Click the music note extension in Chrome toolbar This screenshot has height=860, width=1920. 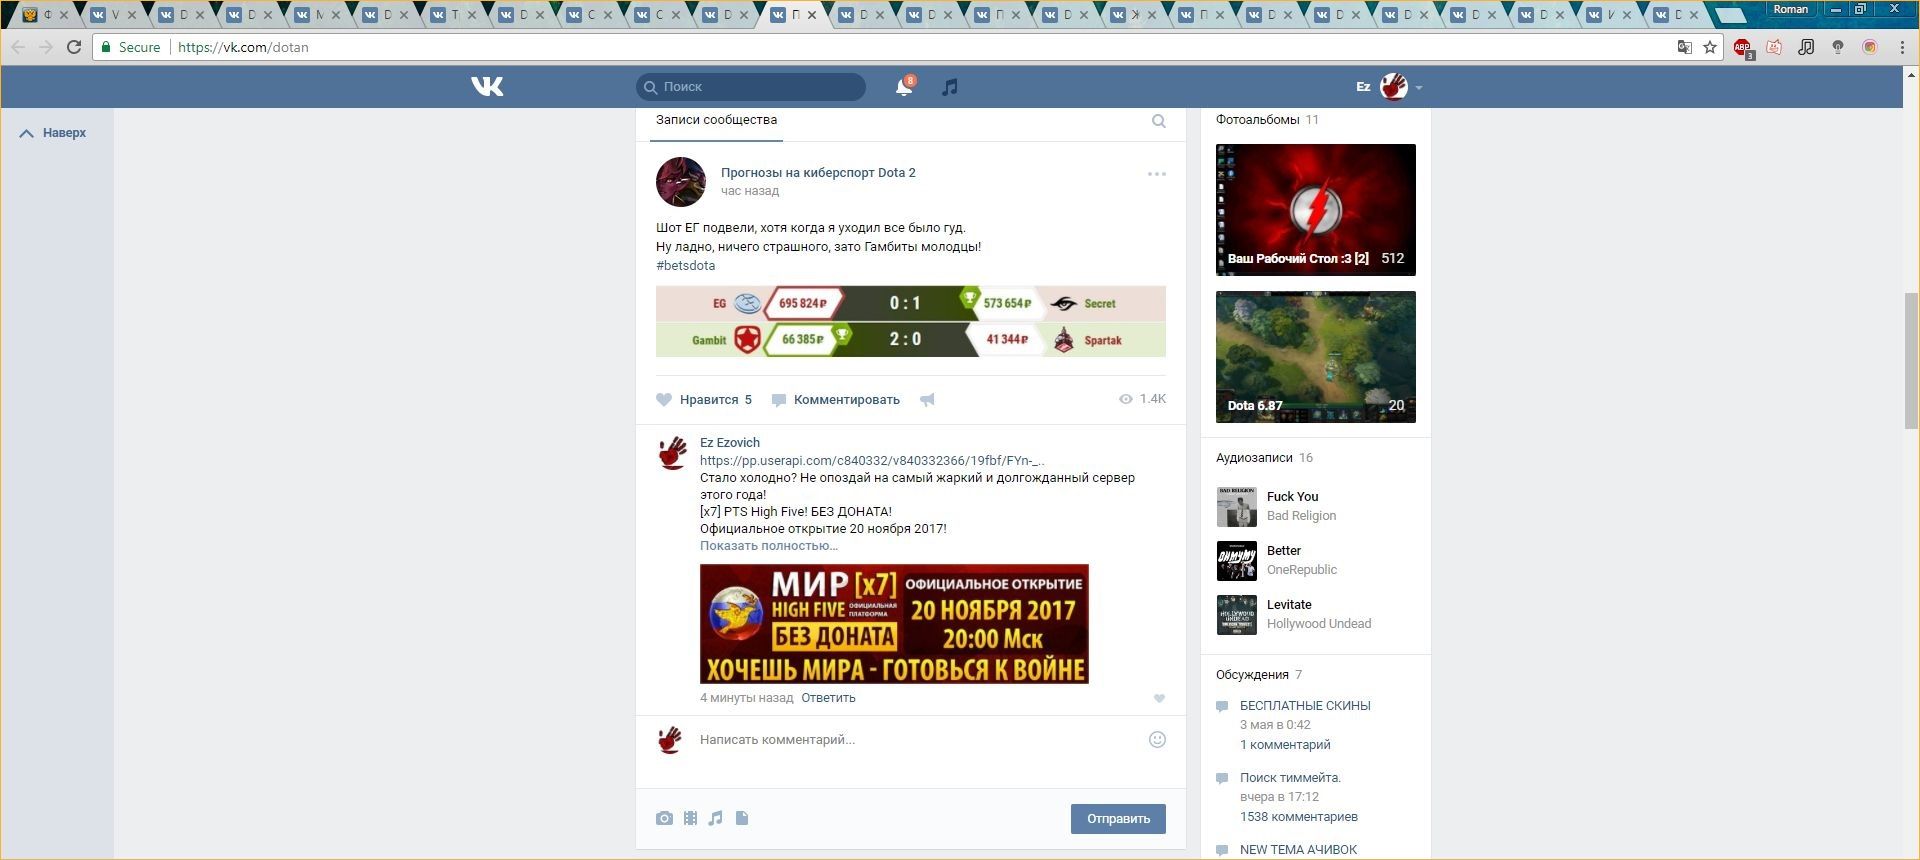click(x=1806, y=47)
